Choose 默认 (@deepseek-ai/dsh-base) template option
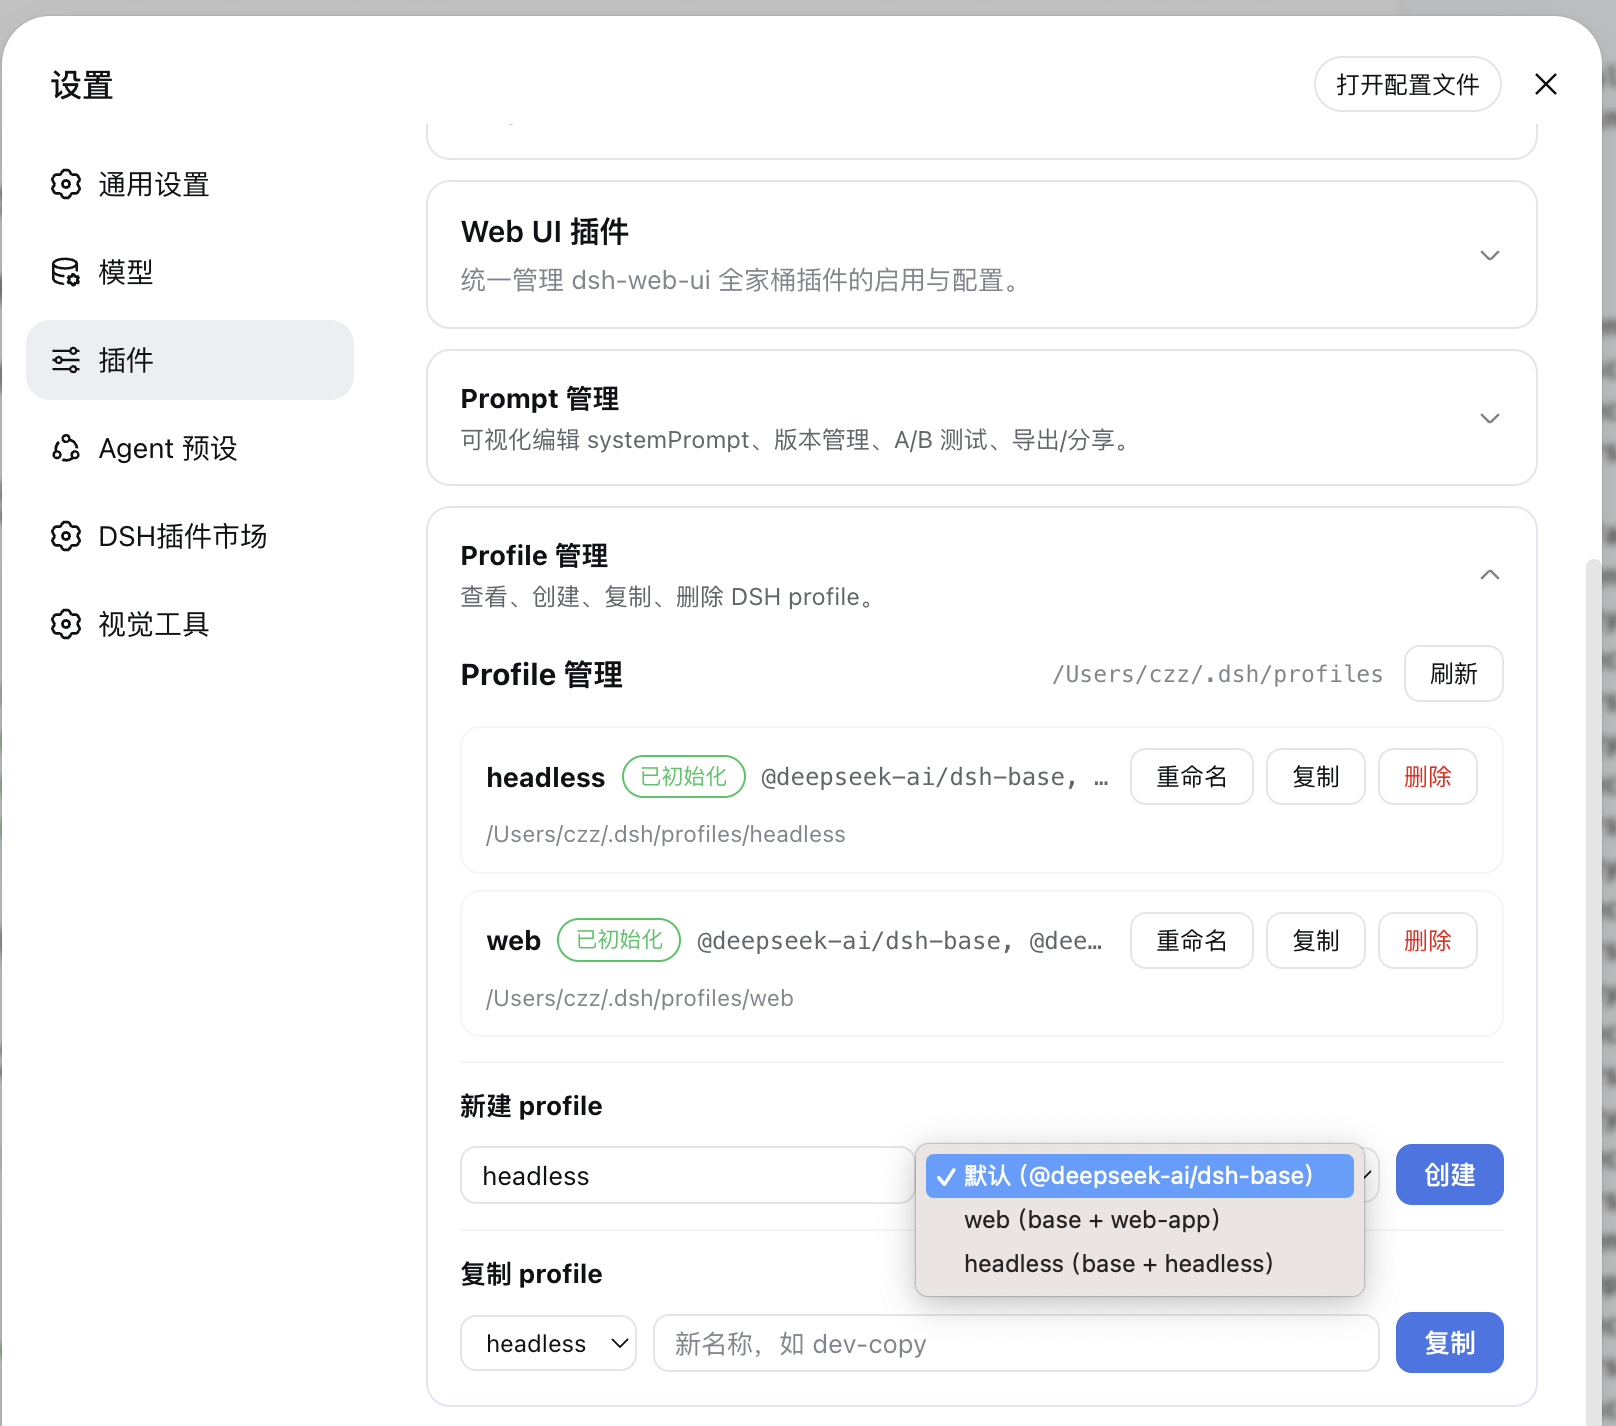This screenshot has width=1616, height=1426. click(x=1139, y=1175)
